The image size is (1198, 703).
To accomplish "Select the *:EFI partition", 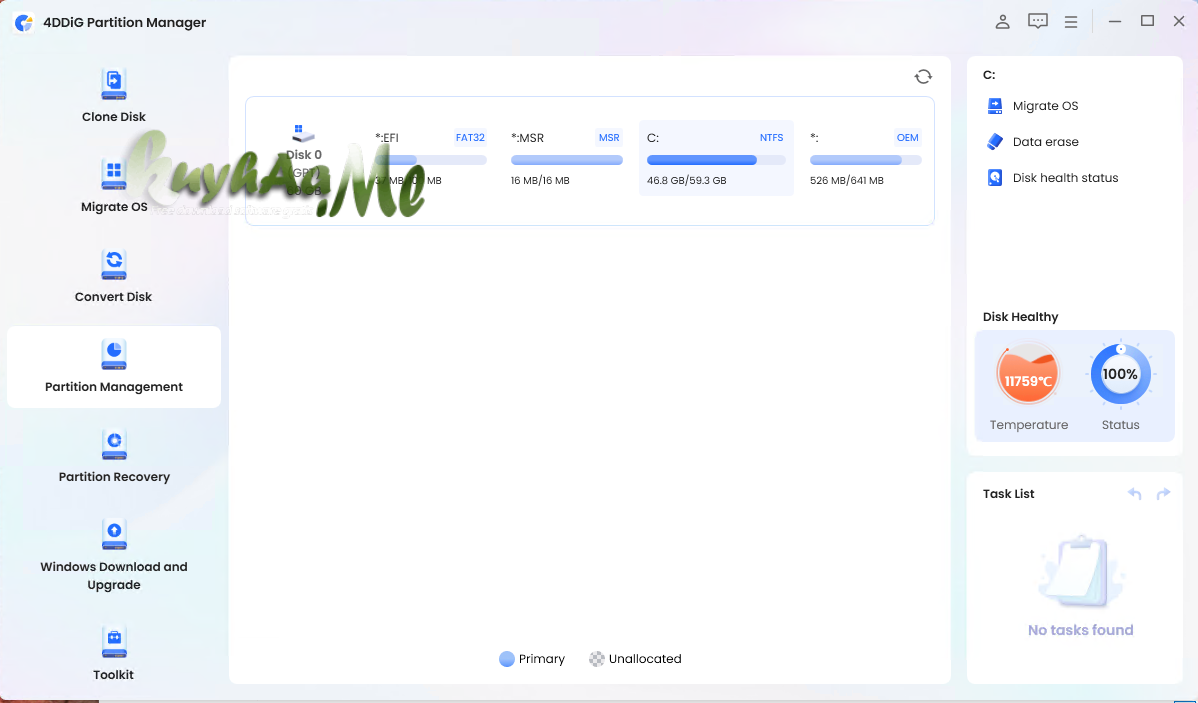I will point(430,158).
